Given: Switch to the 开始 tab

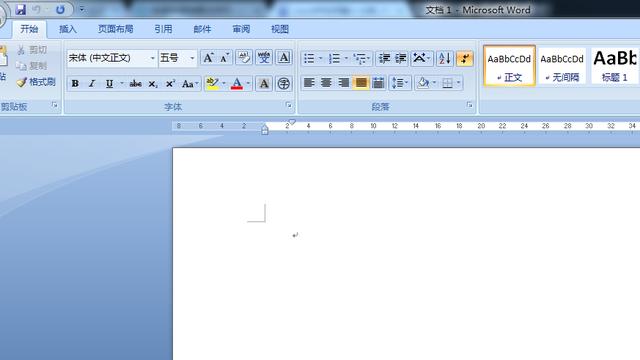Looking at the screenshot, I should pyautogui.click(x=29, y=29).
